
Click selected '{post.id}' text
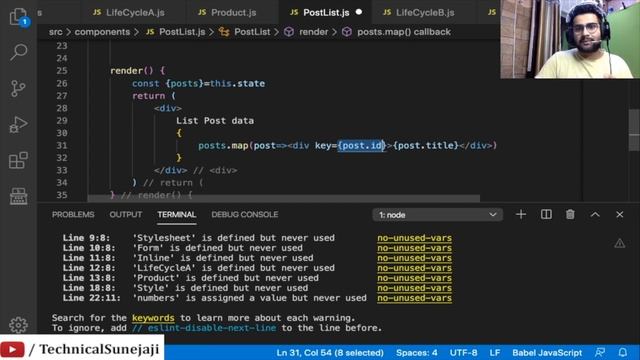361,145
